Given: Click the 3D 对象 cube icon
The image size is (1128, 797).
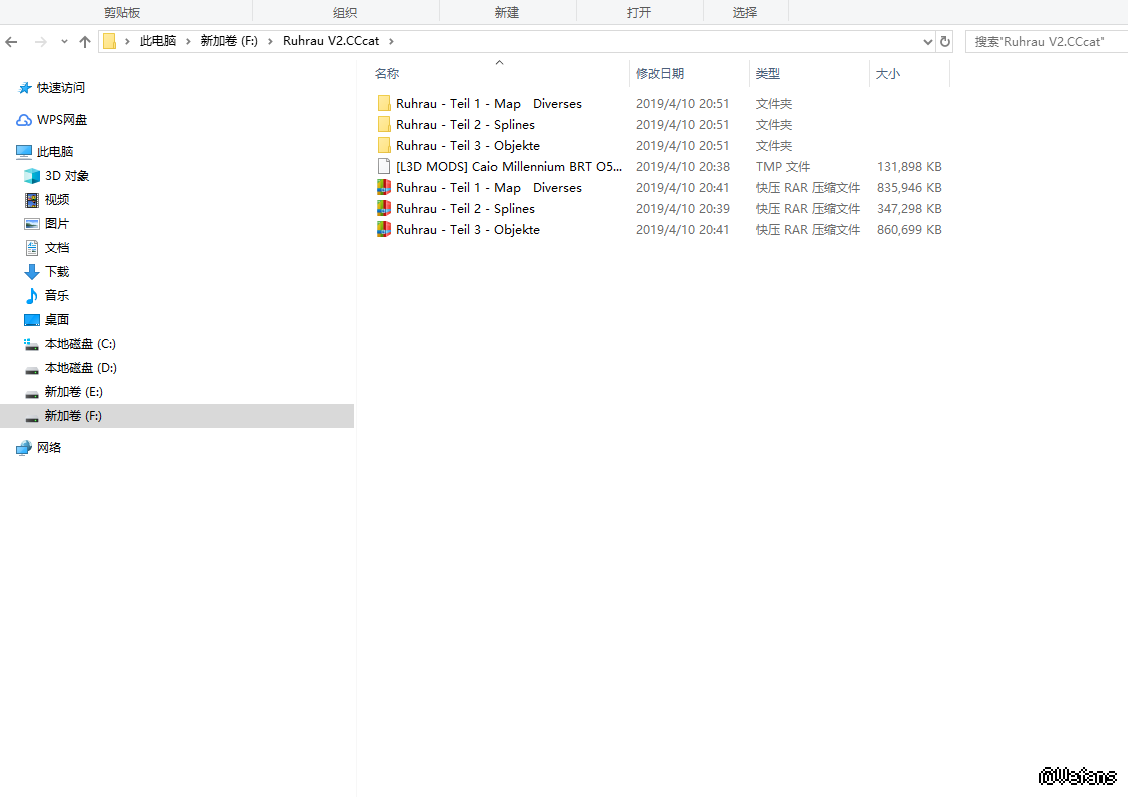Looking at the screenshot, I should point(32,176).
